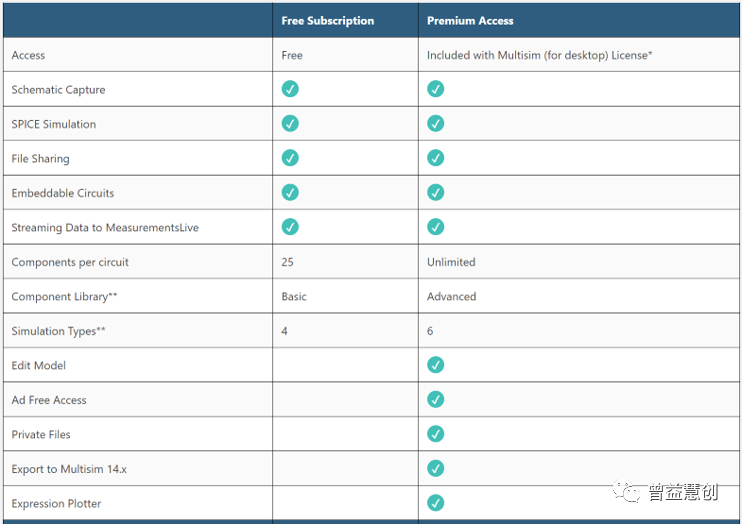Click the Components per circuit row label

coord(70,262)
